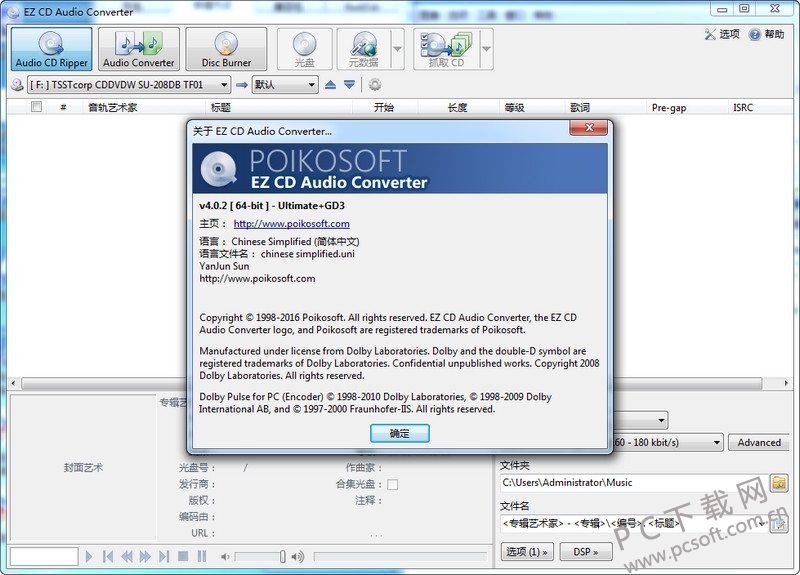Click the DSP » button
The image size is (800, 575).
click(586, 552)
